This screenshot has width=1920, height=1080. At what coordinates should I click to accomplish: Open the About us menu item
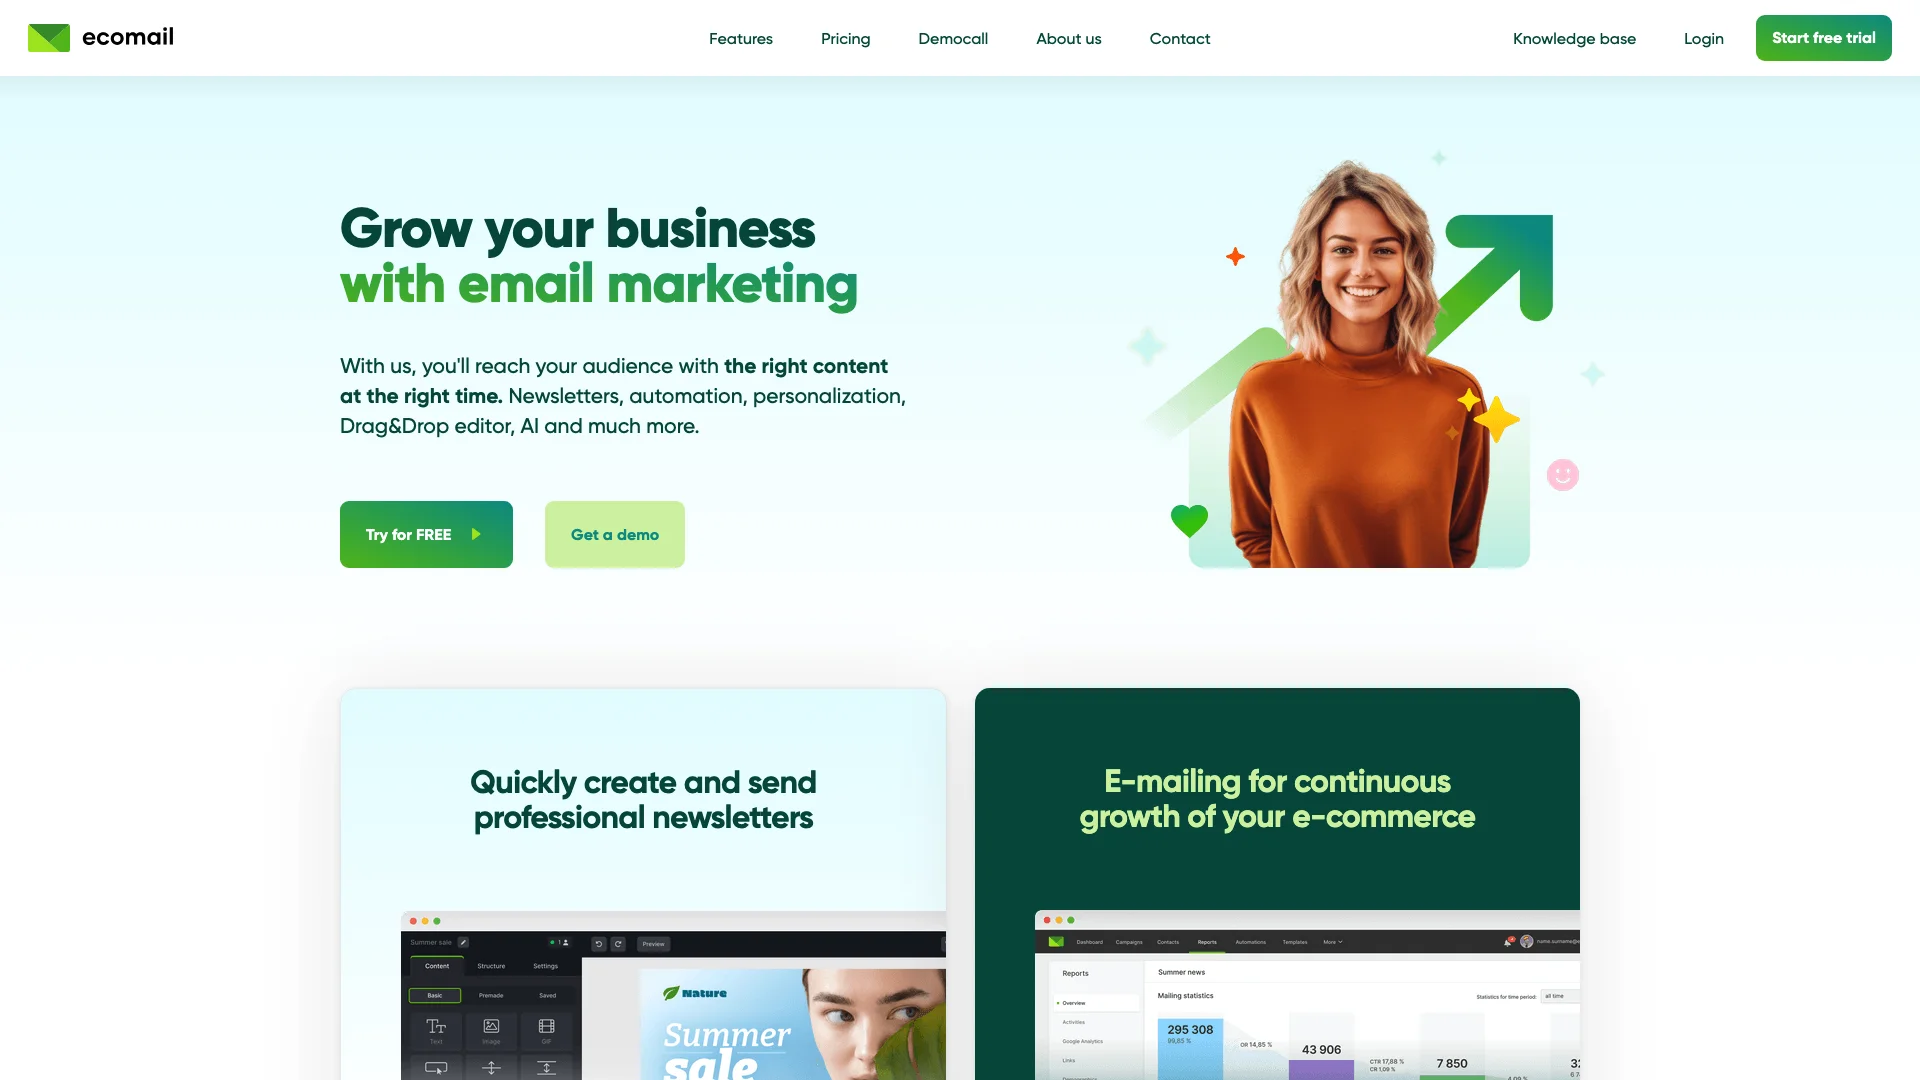coord(1068,37)
